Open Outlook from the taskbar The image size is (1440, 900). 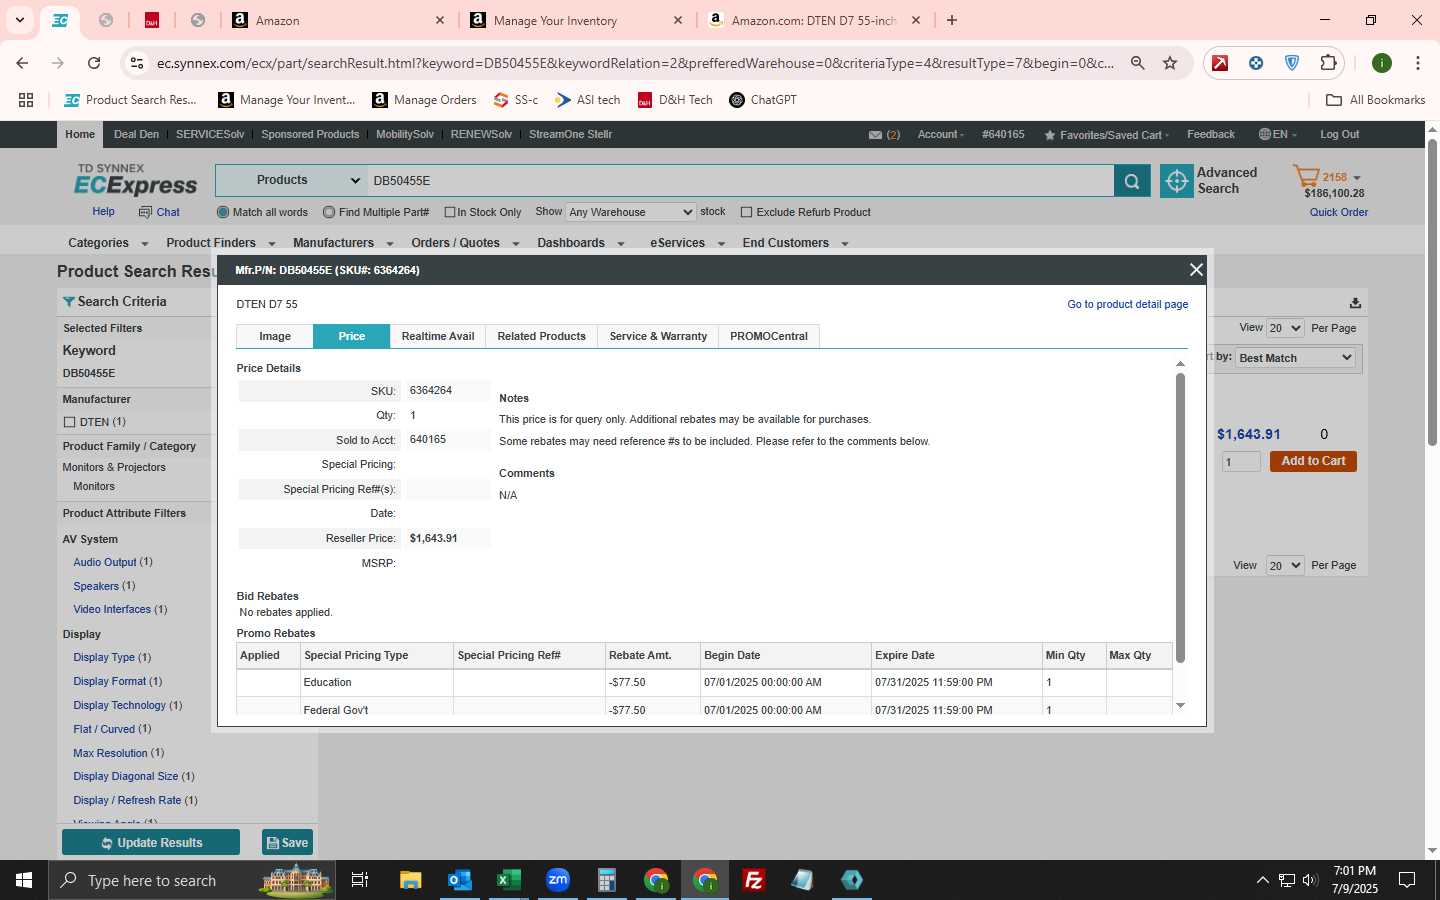460,880
